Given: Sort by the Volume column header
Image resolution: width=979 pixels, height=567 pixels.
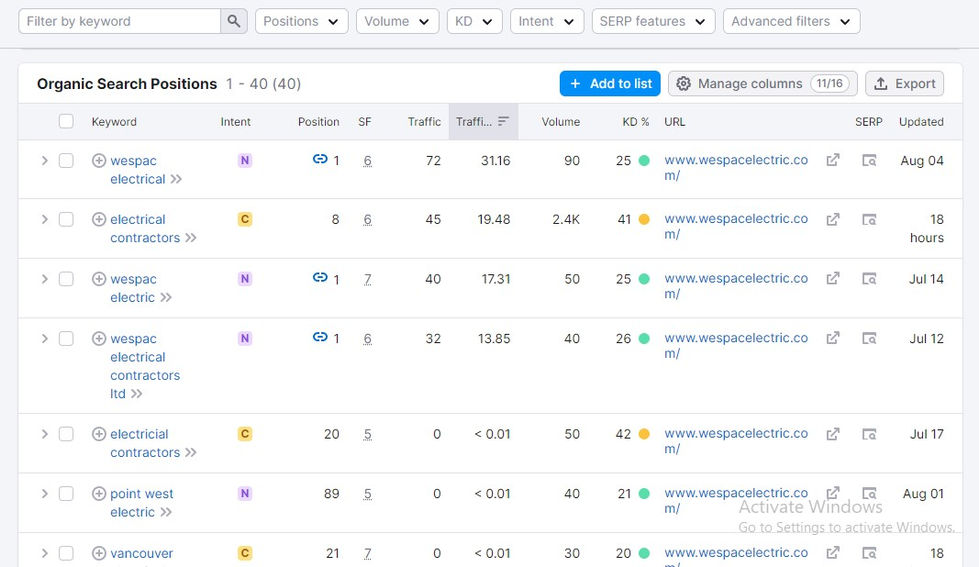Looking at the screenshot, I should click(560, 122).
